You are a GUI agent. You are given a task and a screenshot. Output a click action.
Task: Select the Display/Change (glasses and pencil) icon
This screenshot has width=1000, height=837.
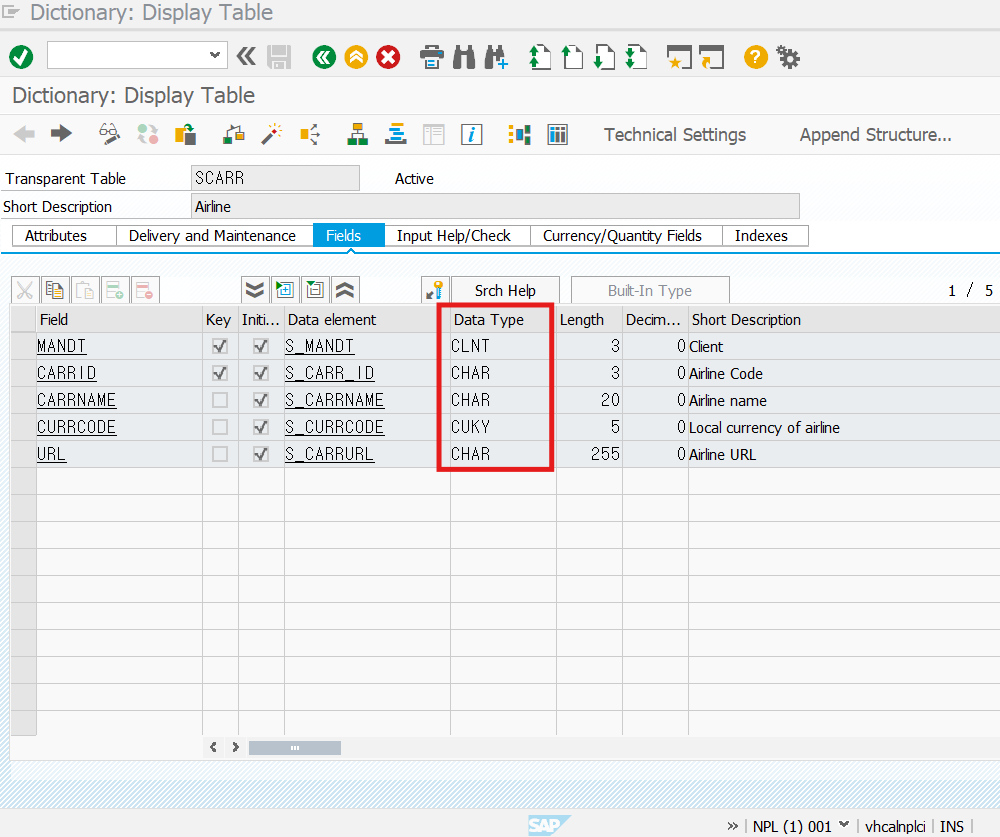point(109,134)
